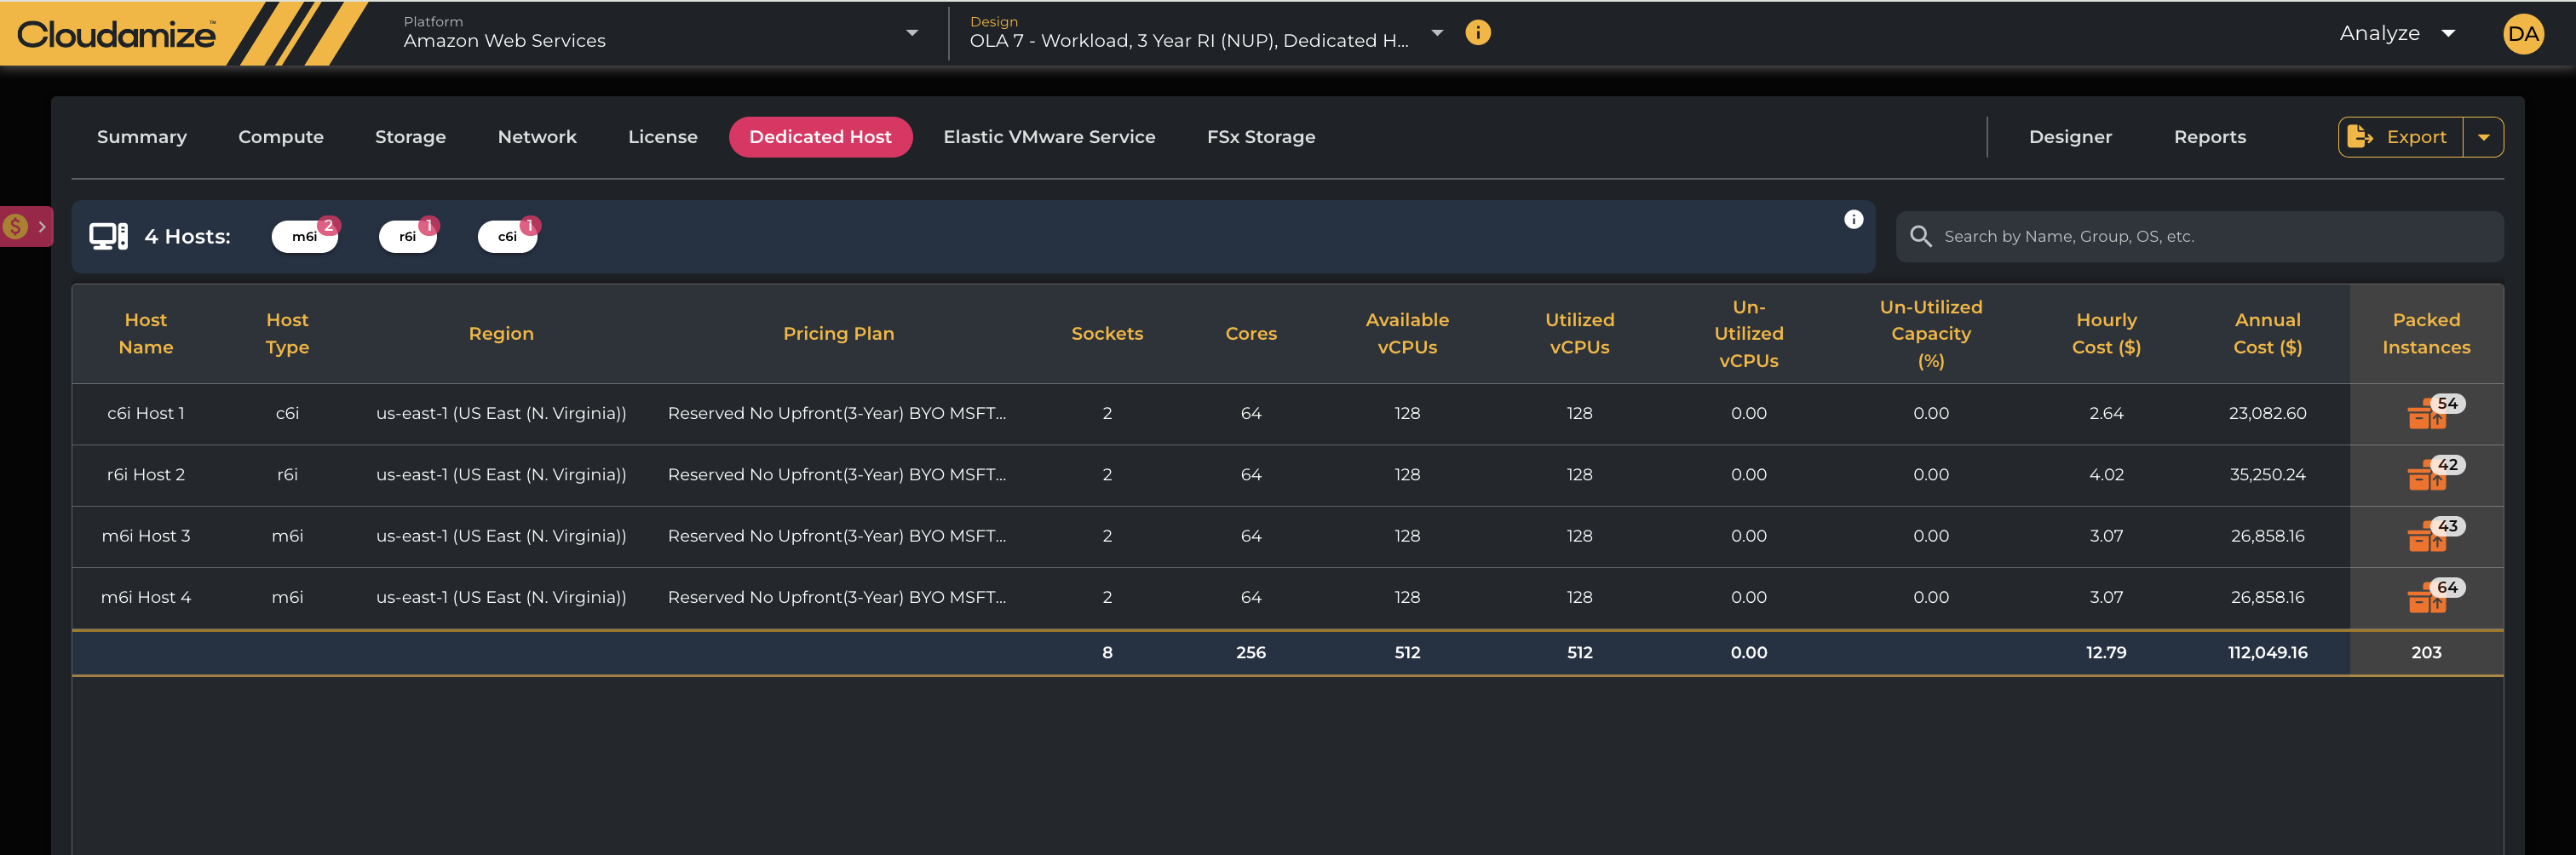The image size is (2576, 855).
Task: Expand the dollar-sign side panel
Action: (x=26, y=227)
